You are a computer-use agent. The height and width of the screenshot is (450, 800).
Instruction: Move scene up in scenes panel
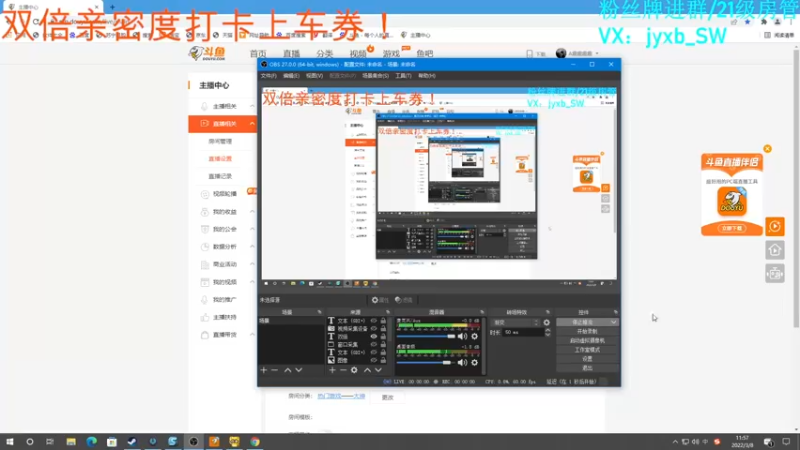tap(288, 370)
